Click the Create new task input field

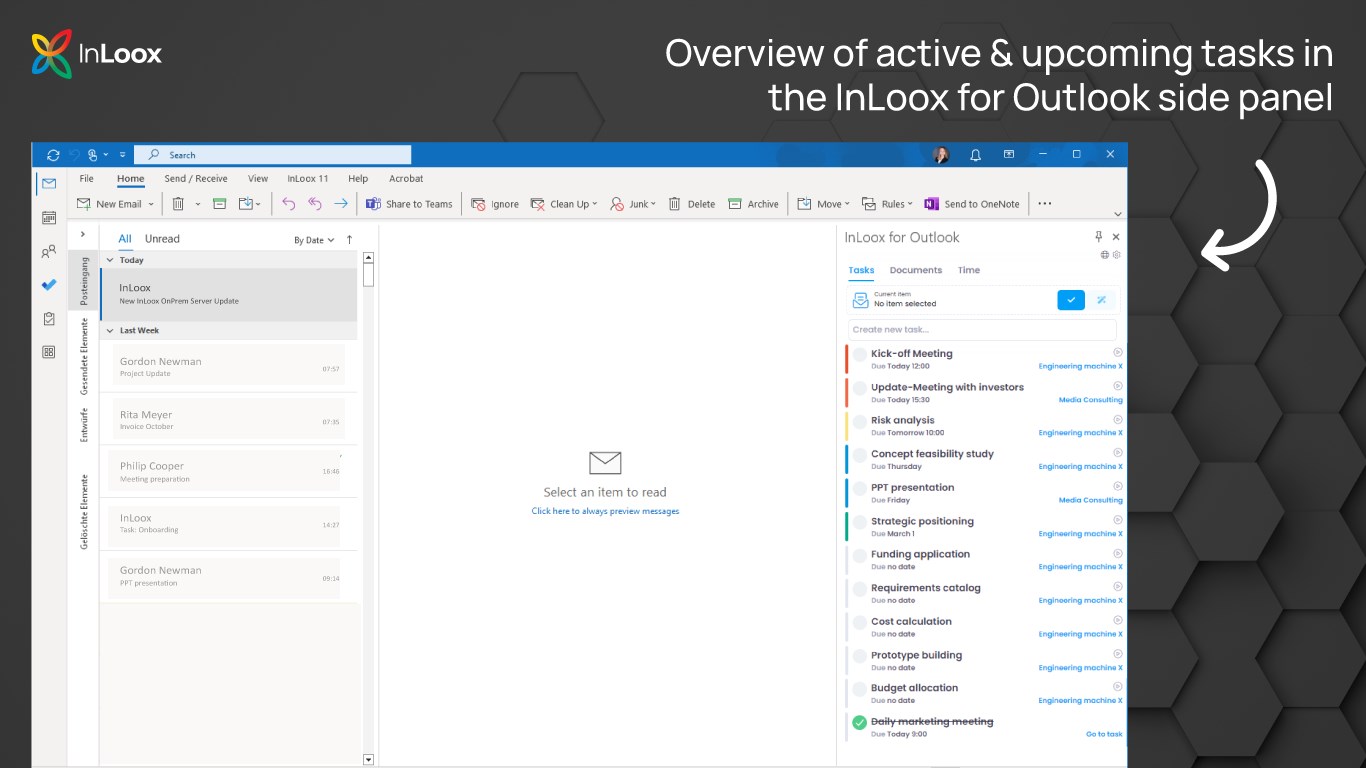[982, 330]
